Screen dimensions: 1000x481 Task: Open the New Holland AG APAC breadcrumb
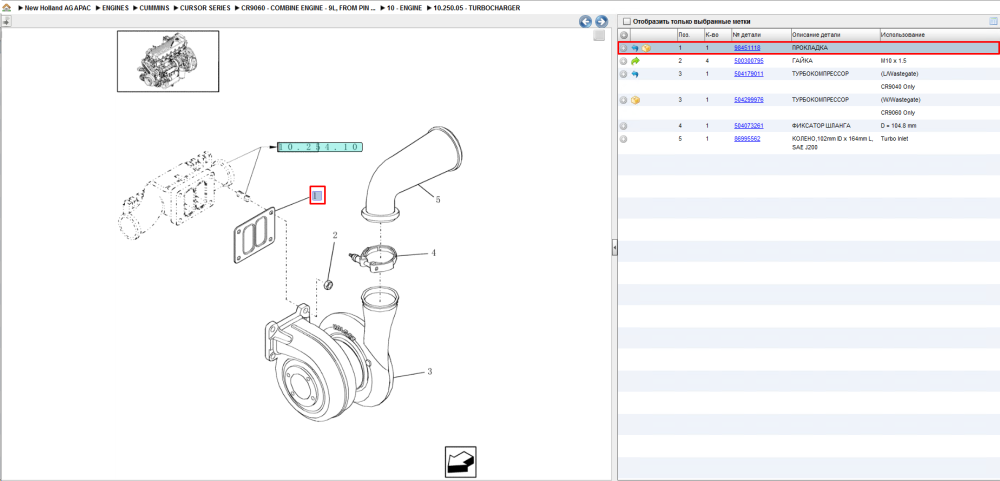click(x=60, y=8)
